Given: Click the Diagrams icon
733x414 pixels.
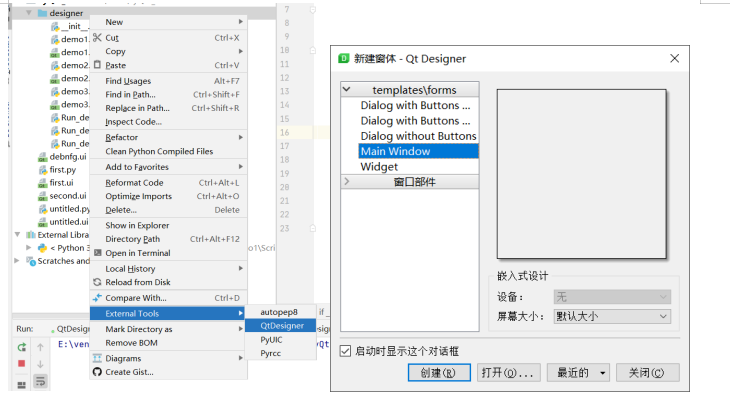Looking at the screenshot, I should 97,358.
